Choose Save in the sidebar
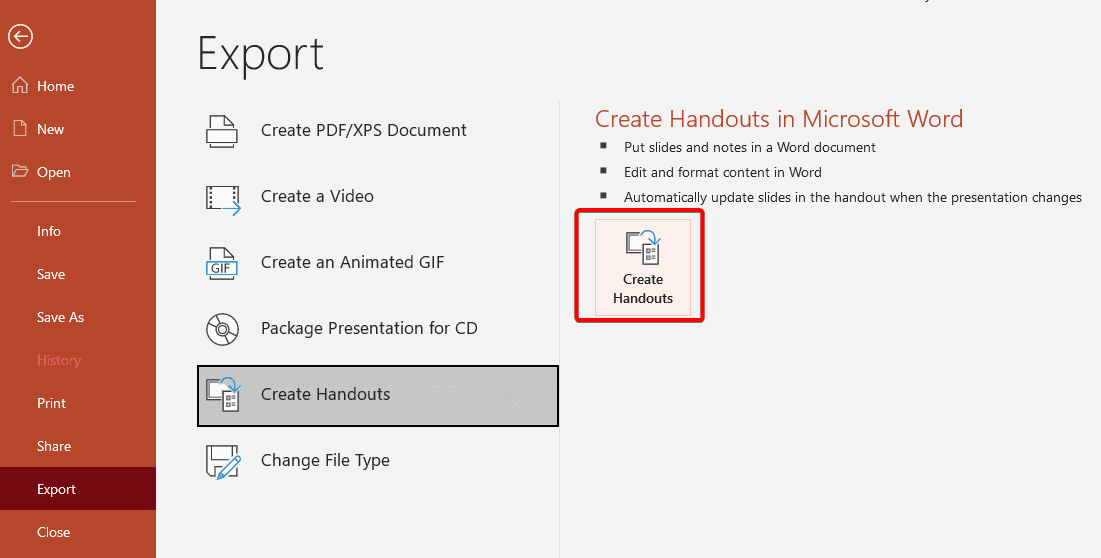 [51, 274]
